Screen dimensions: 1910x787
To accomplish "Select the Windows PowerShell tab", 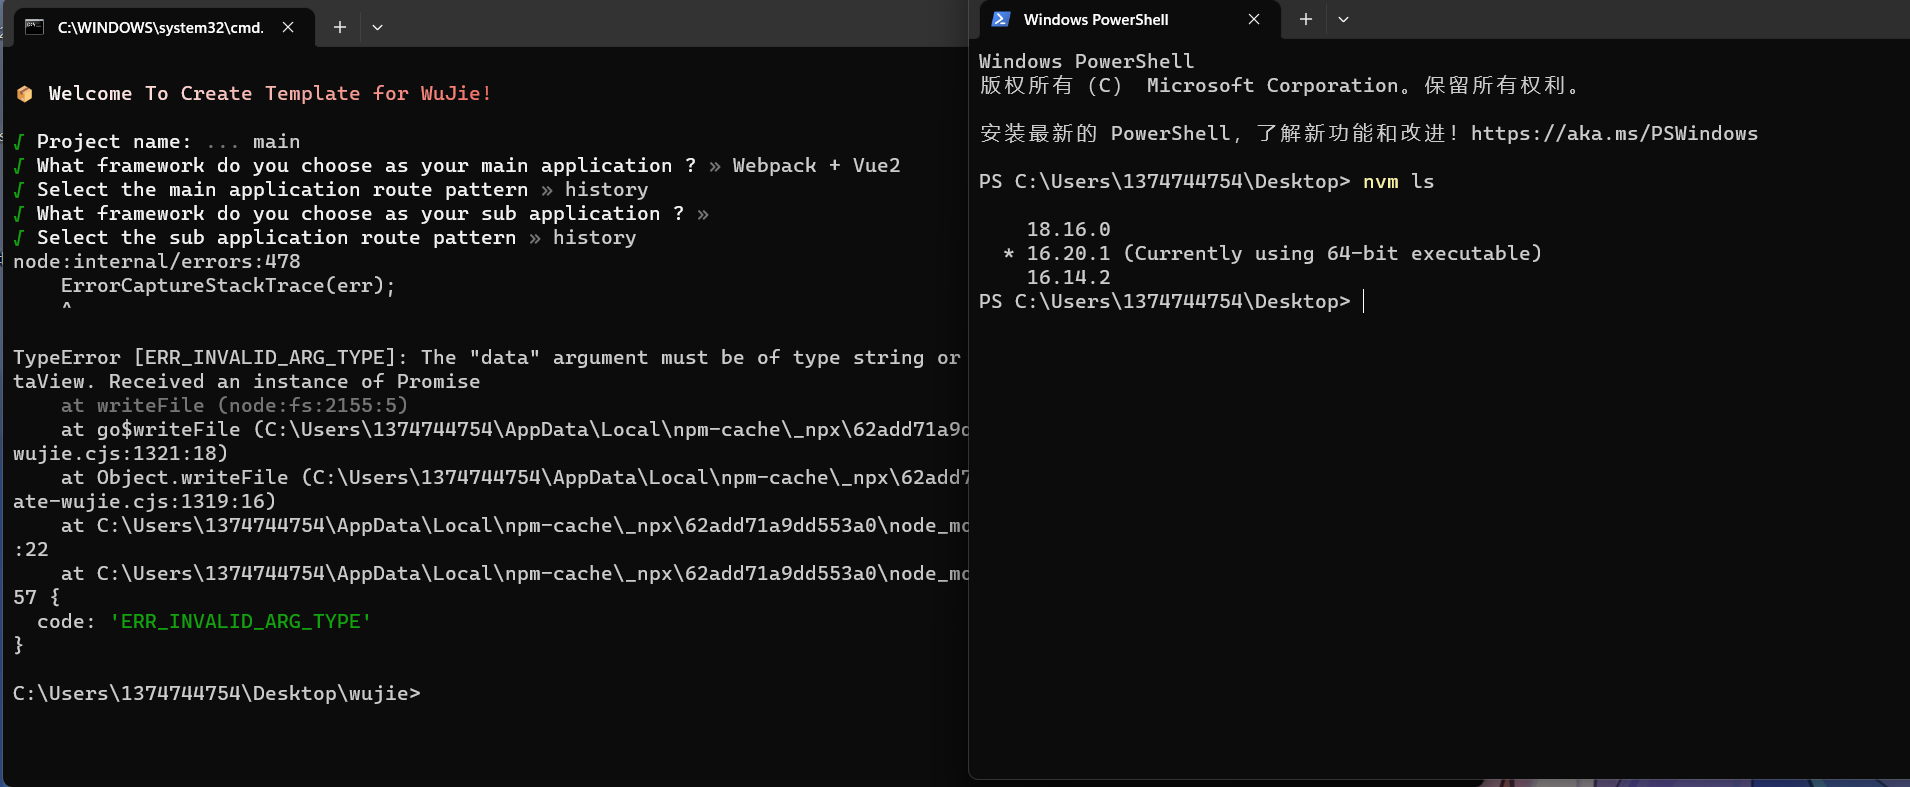I will coord(1128,19).
